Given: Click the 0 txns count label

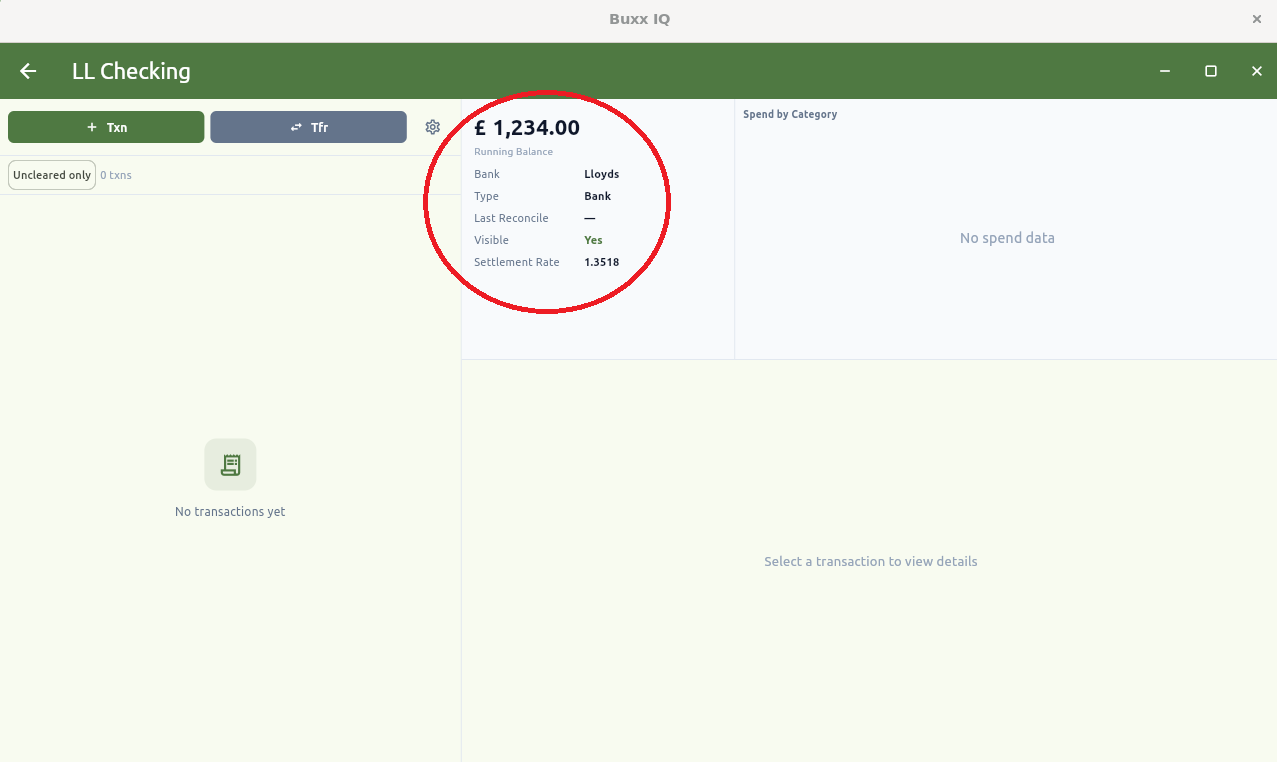Looking at the screenshot, I should coord(116,175).
